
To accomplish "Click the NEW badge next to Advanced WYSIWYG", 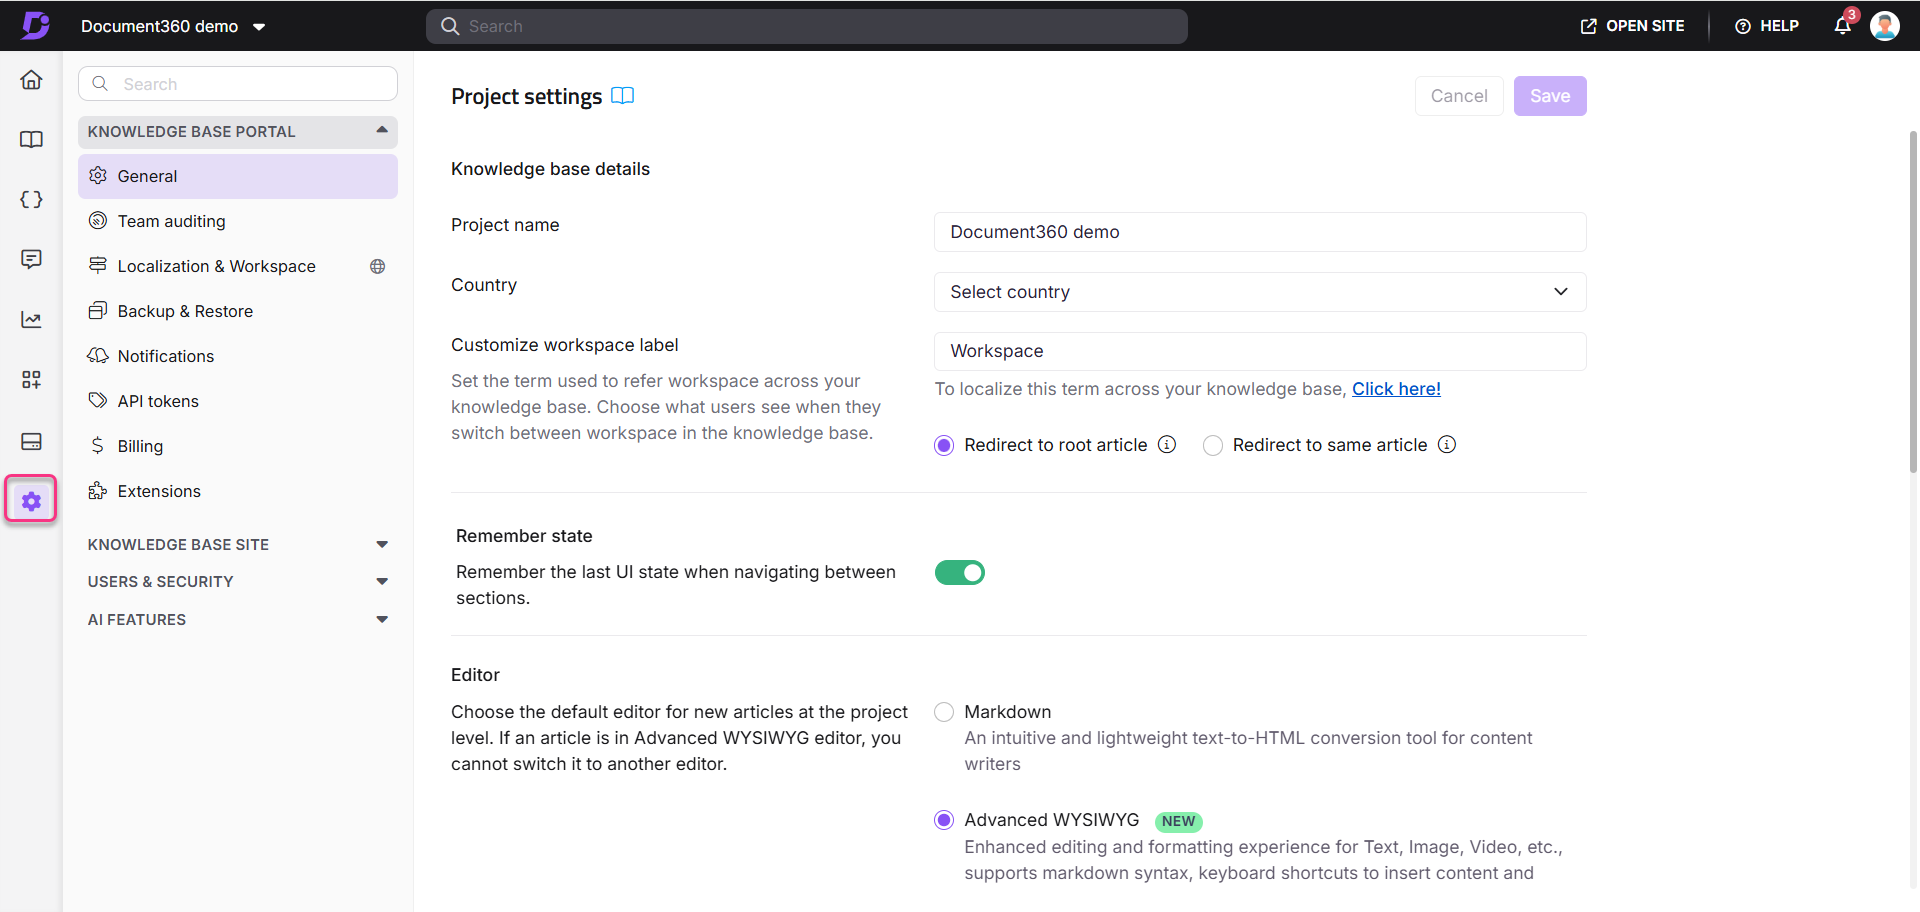I will (1178, 821).
